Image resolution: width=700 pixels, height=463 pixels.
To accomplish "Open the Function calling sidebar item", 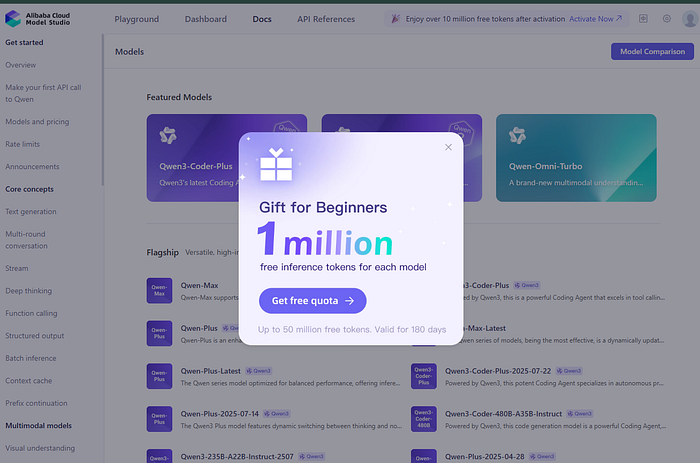I will coord(31,313).
